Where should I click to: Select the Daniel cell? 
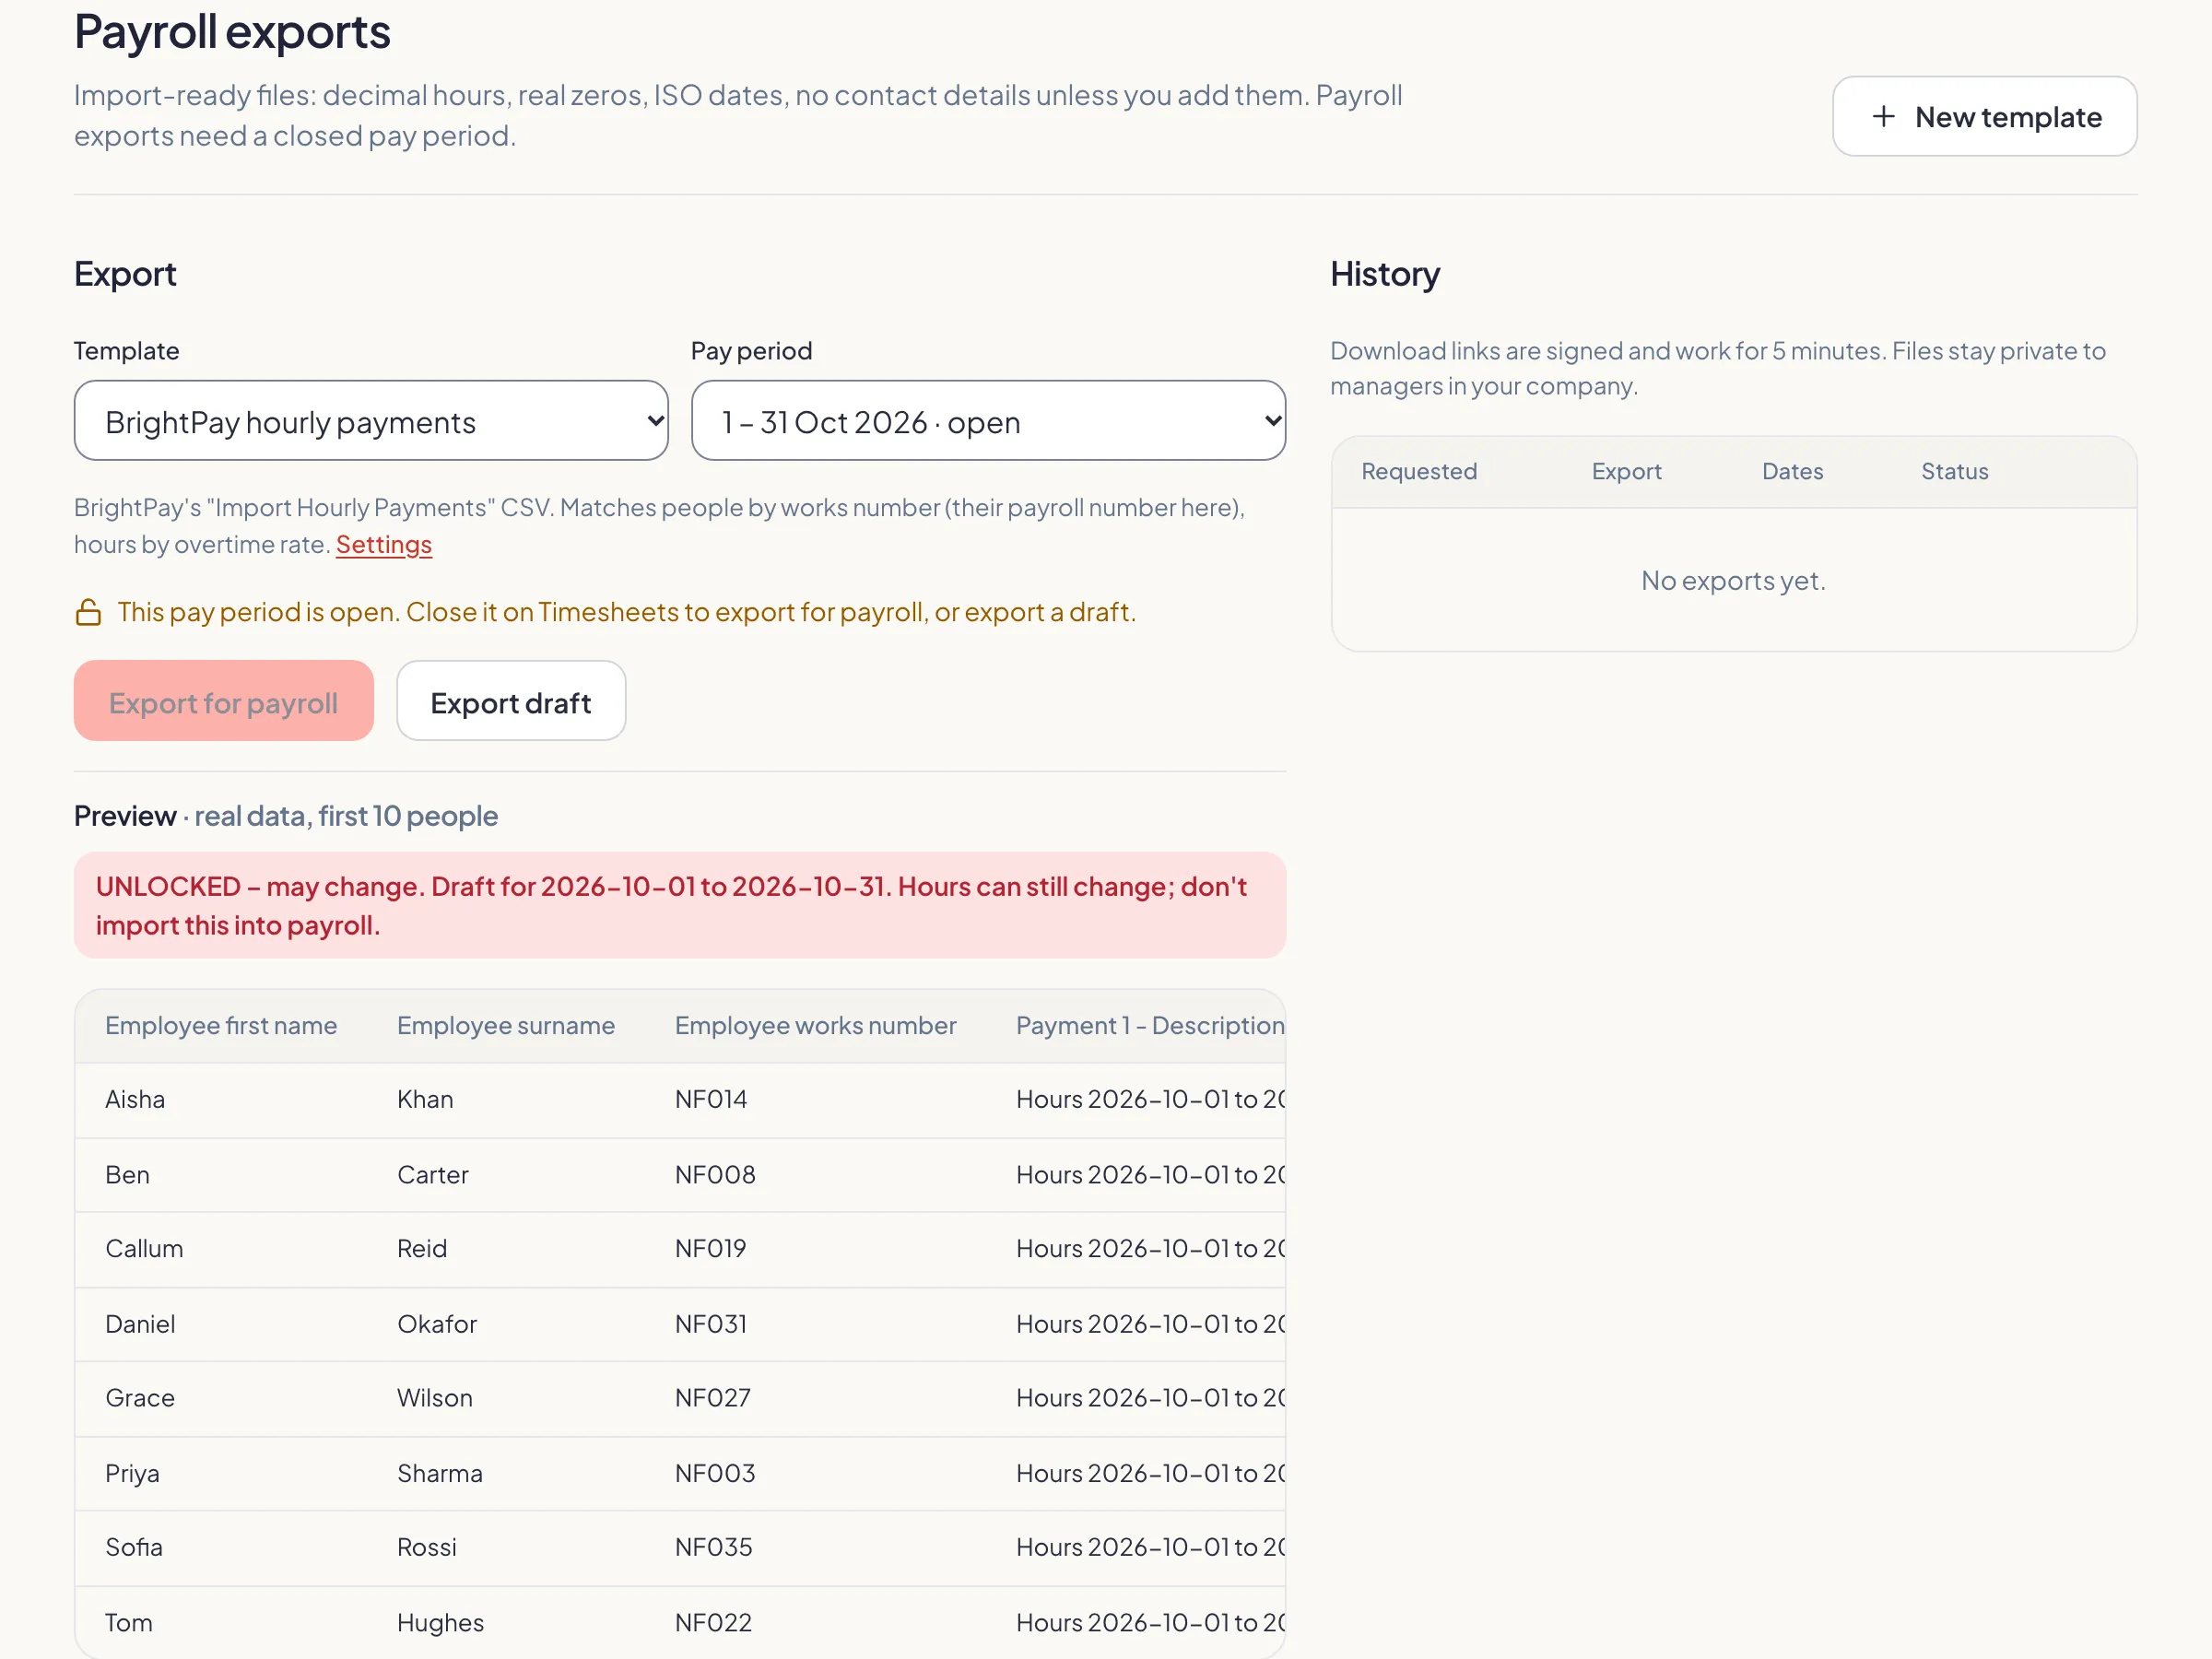click(x=140, y=1324)
